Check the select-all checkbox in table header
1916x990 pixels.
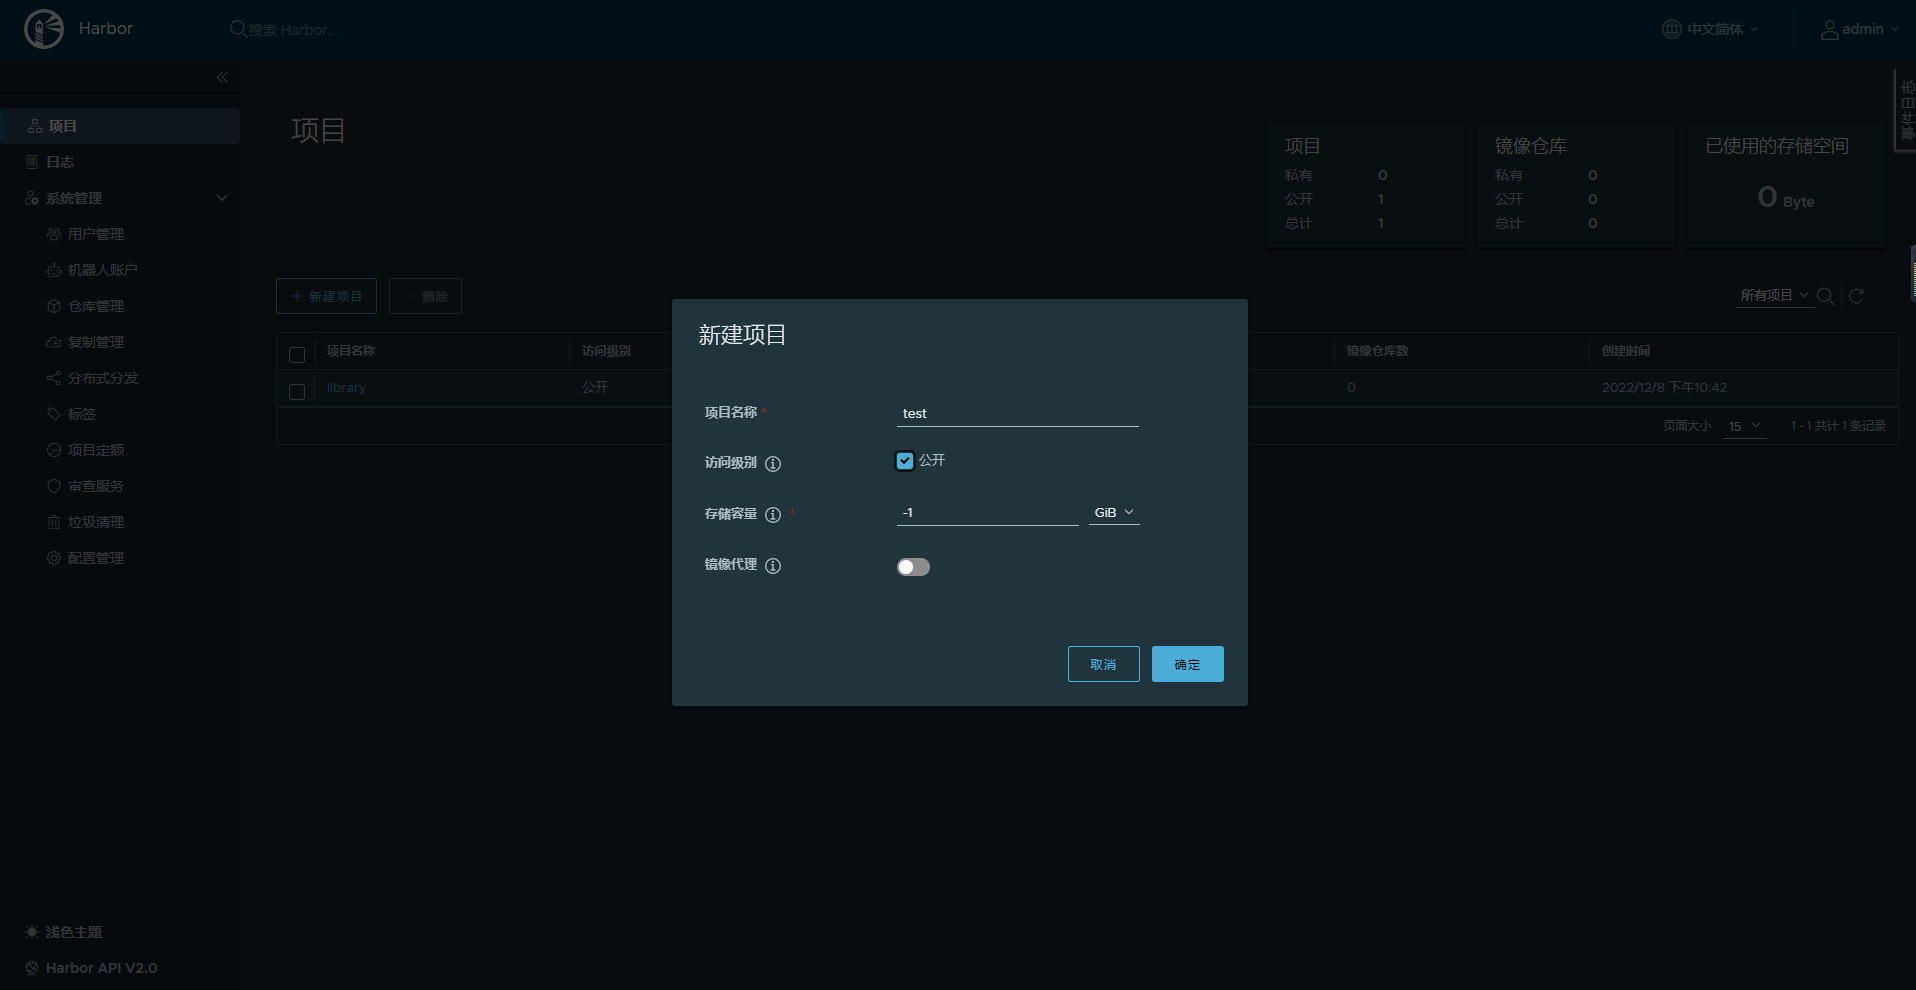coord(297,355)
